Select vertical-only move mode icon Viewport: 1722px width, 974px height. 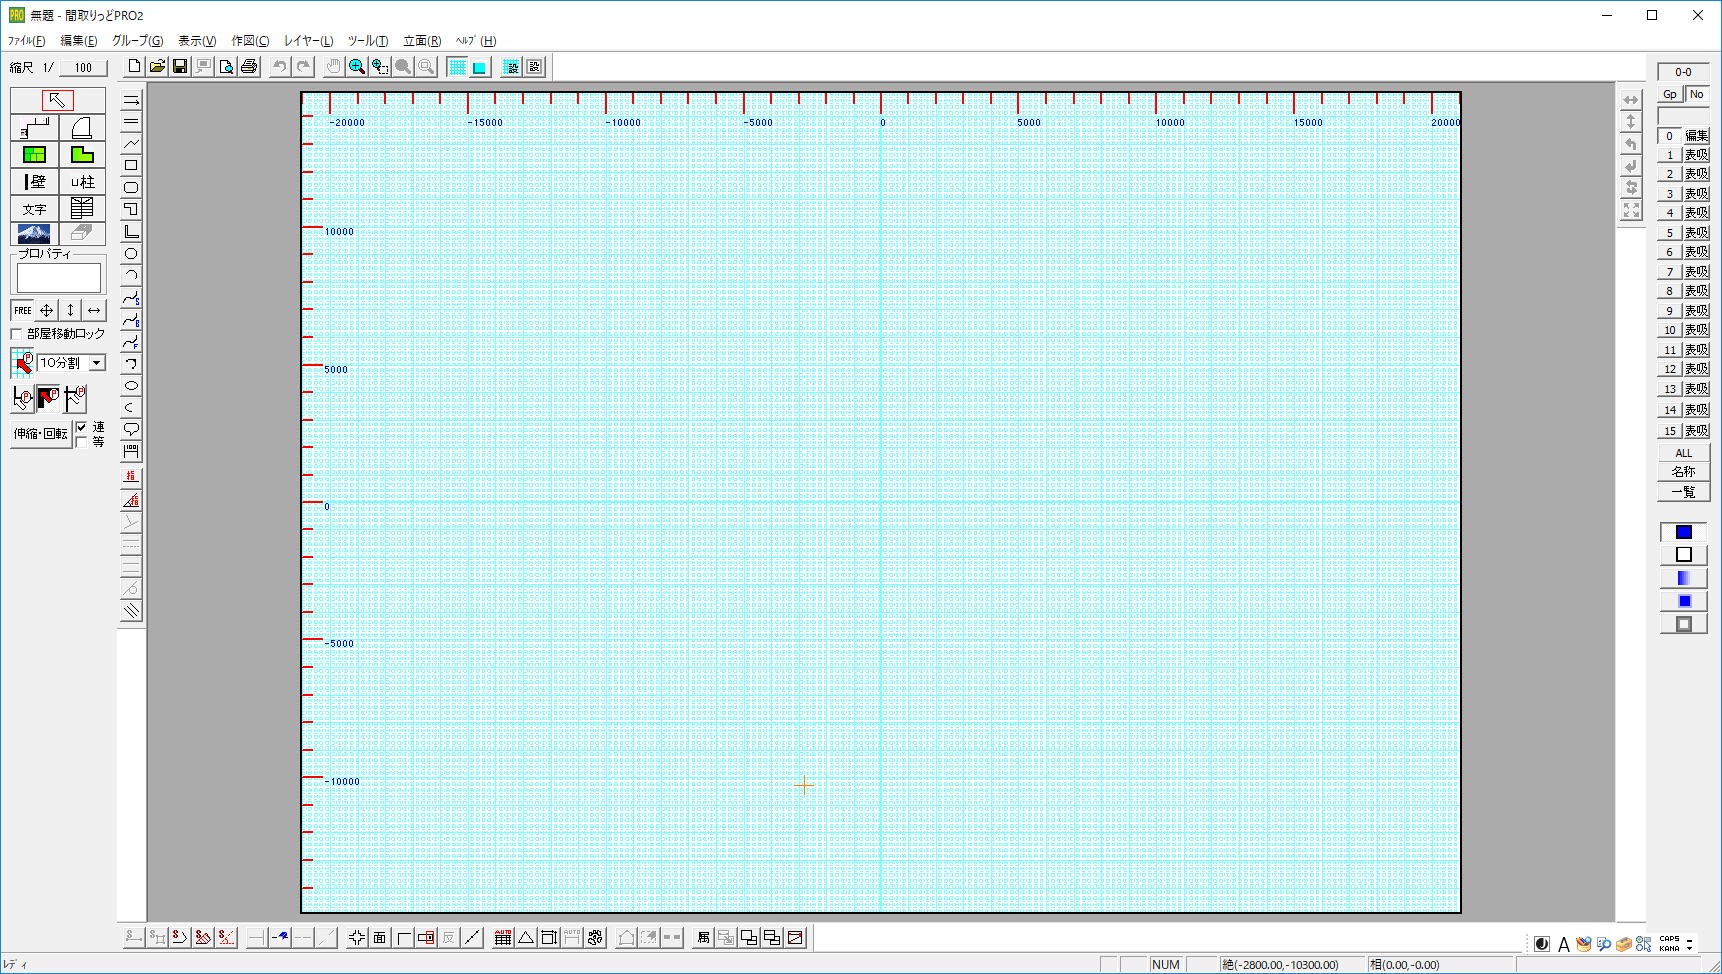pos(70,310)
